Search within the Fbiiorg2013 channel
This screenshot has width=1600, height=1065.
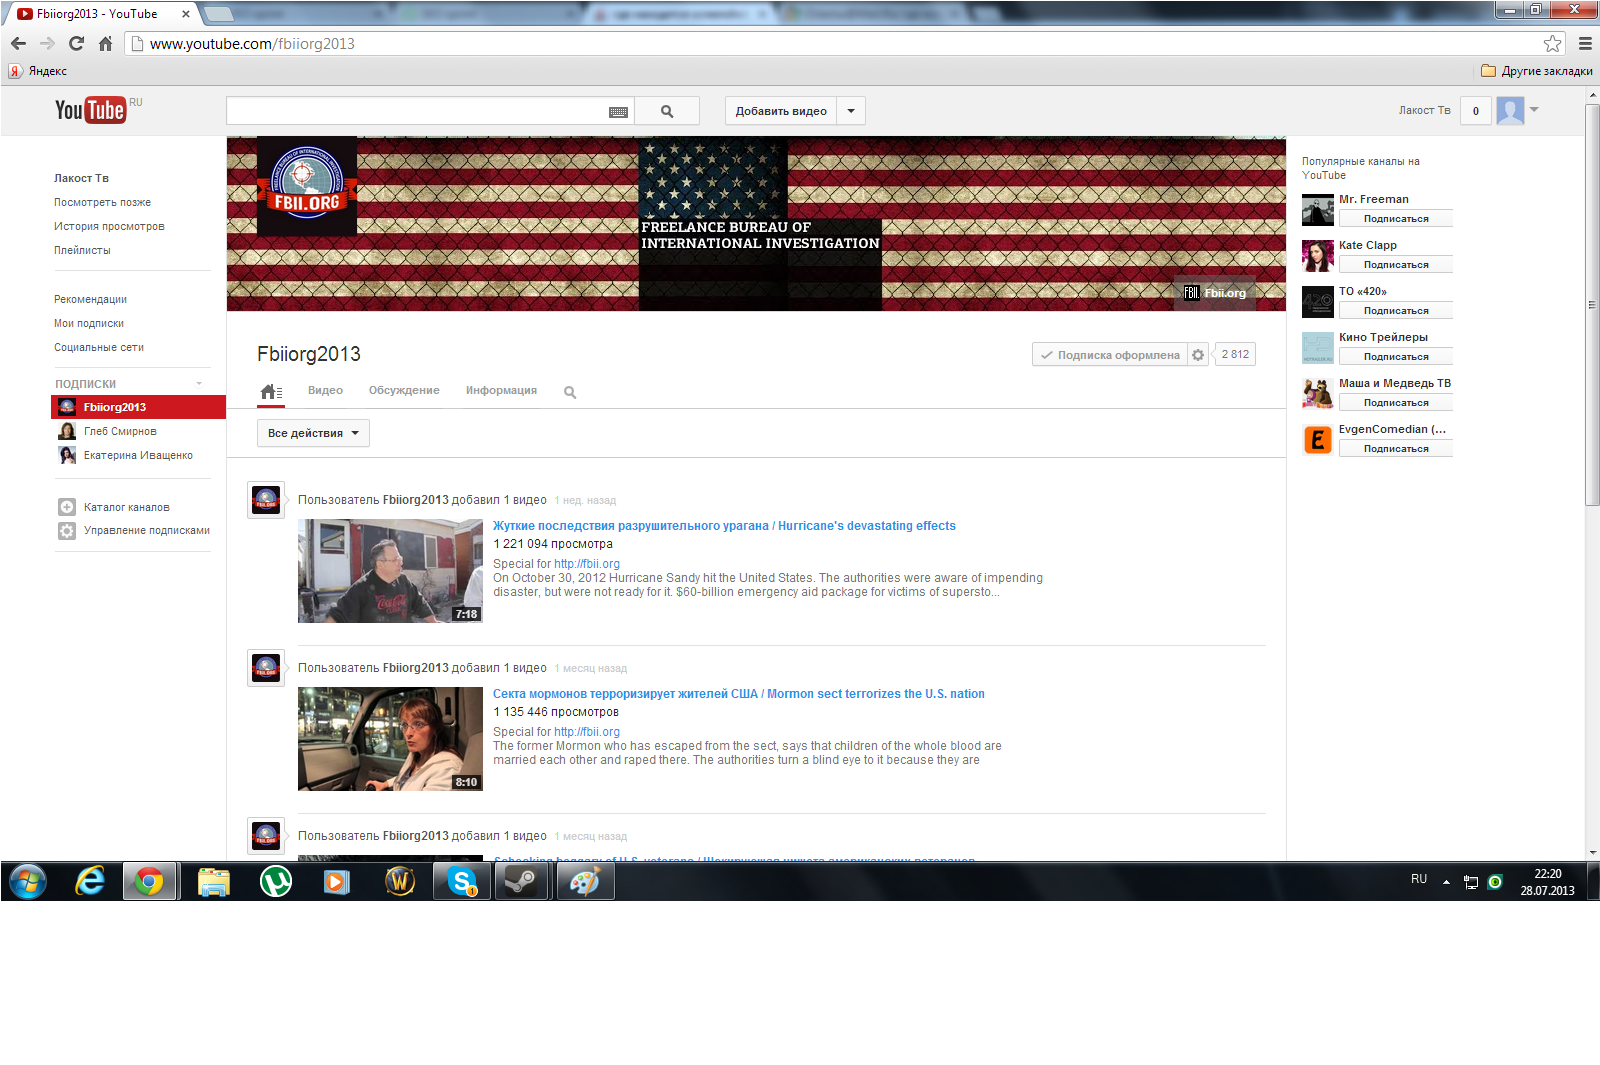pos(570,392)
